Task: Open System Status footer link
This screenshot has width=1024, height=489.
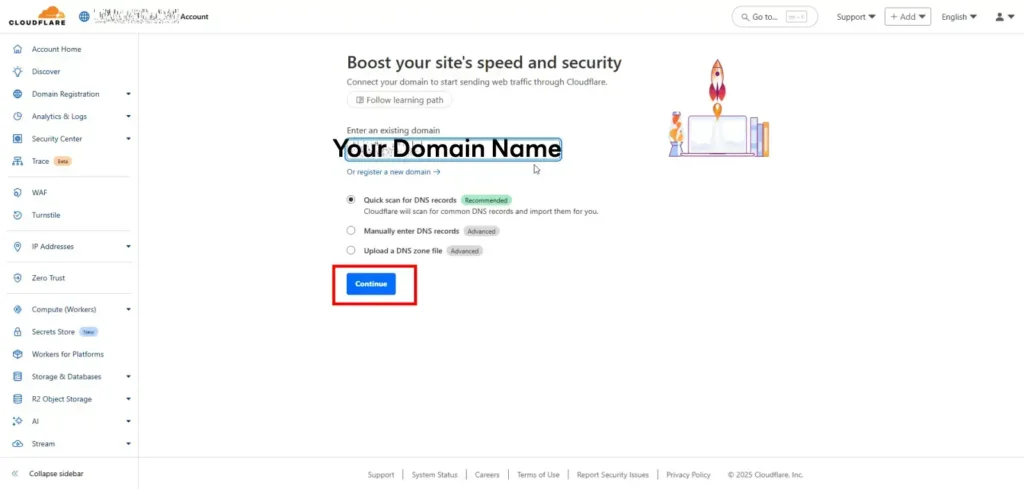Action: [434, 475]
